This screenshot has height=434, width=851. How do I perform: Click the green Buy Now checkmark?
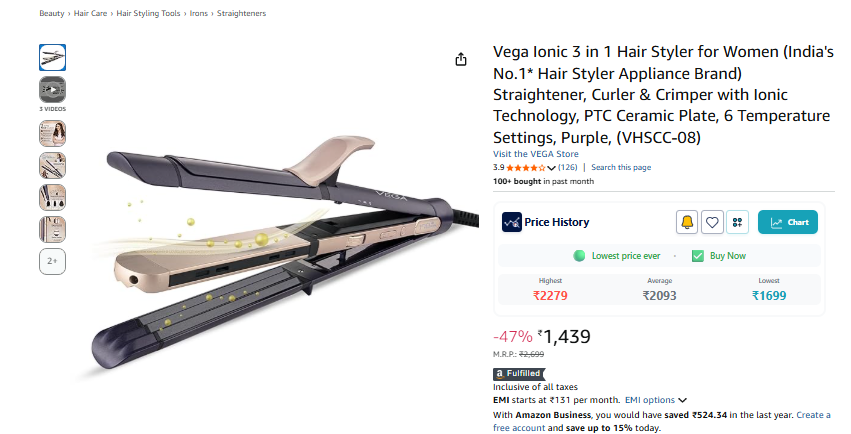(x=698, y=256)
